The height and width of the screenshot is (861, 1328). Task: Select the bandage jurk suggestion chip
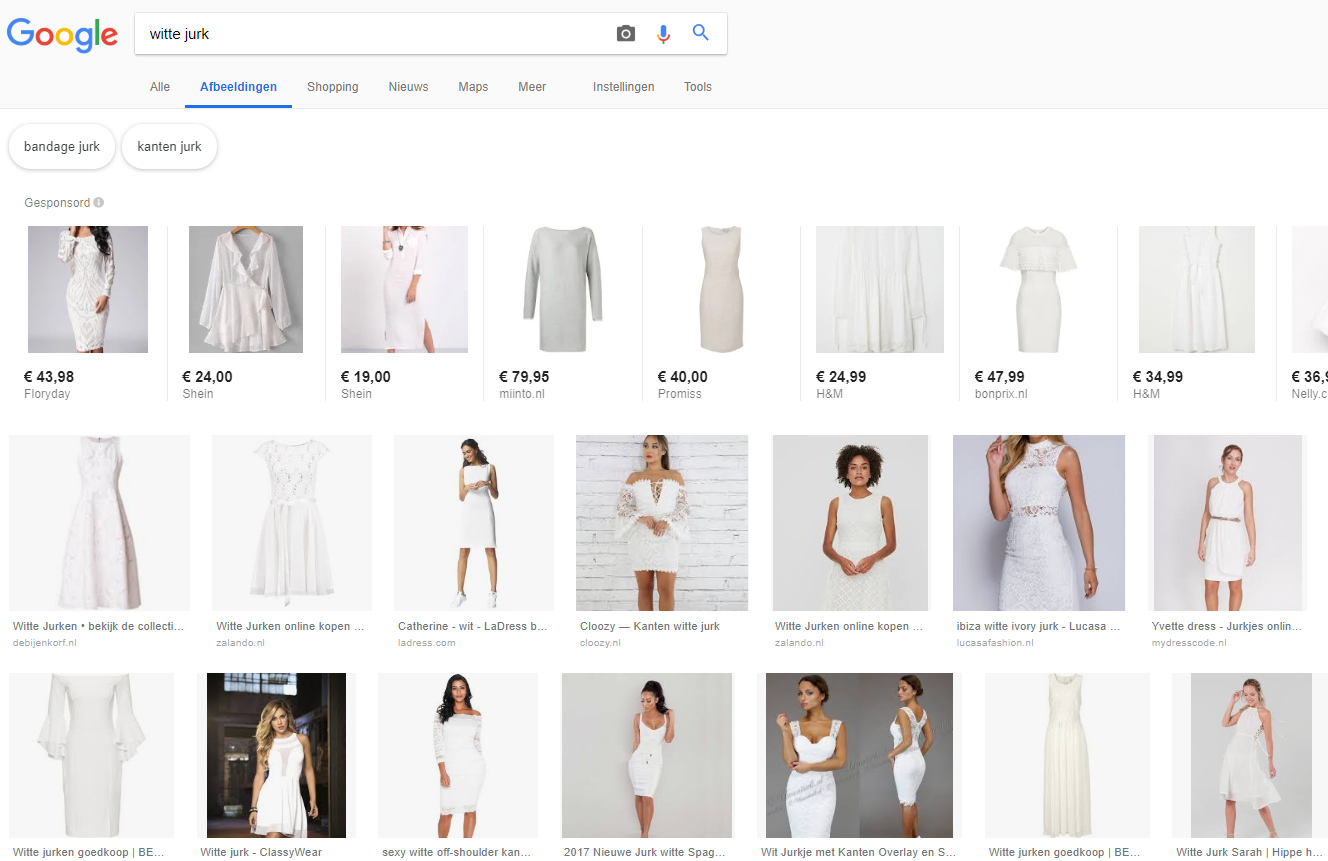tap(62, 147)
